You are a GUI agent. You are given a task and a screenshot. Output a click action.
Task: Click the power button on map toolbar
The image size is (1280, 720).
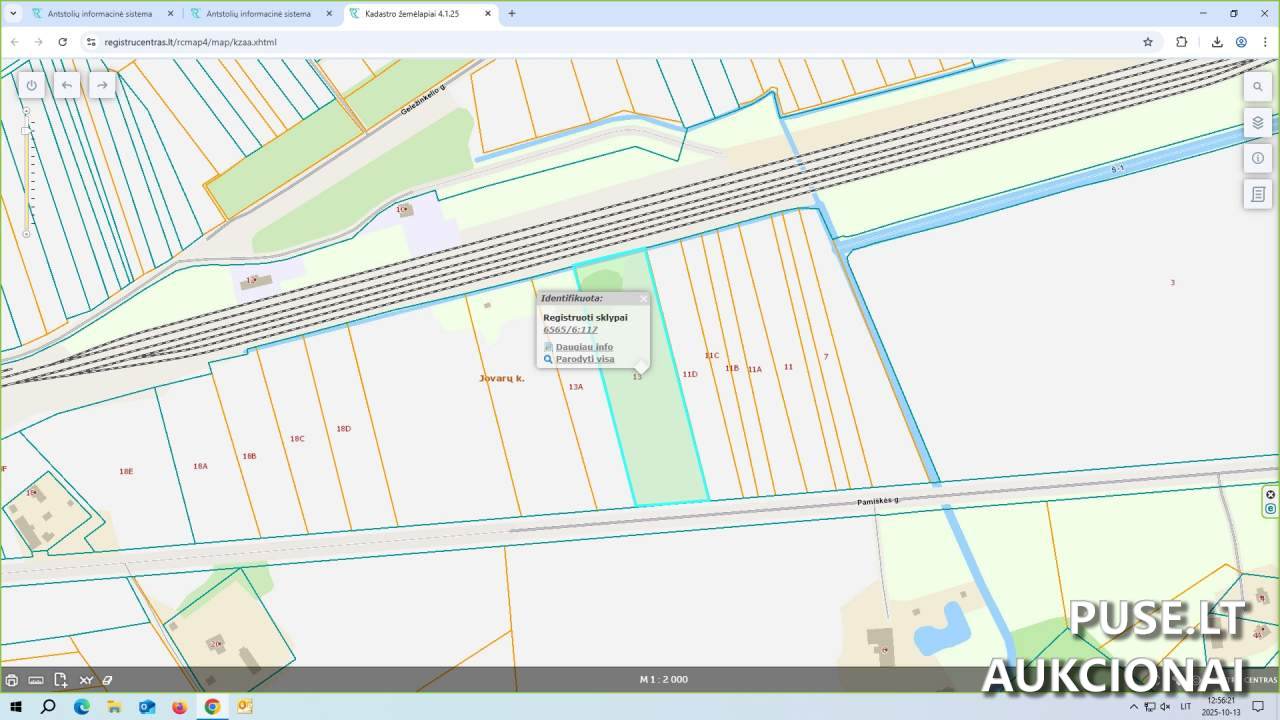31,85
